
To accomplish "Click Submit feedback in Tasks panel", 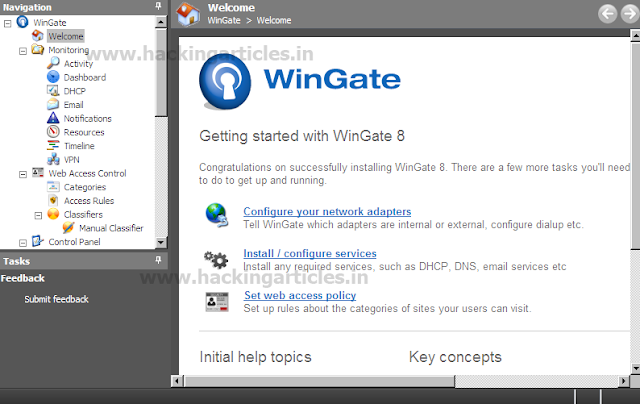I will (56, 299).
